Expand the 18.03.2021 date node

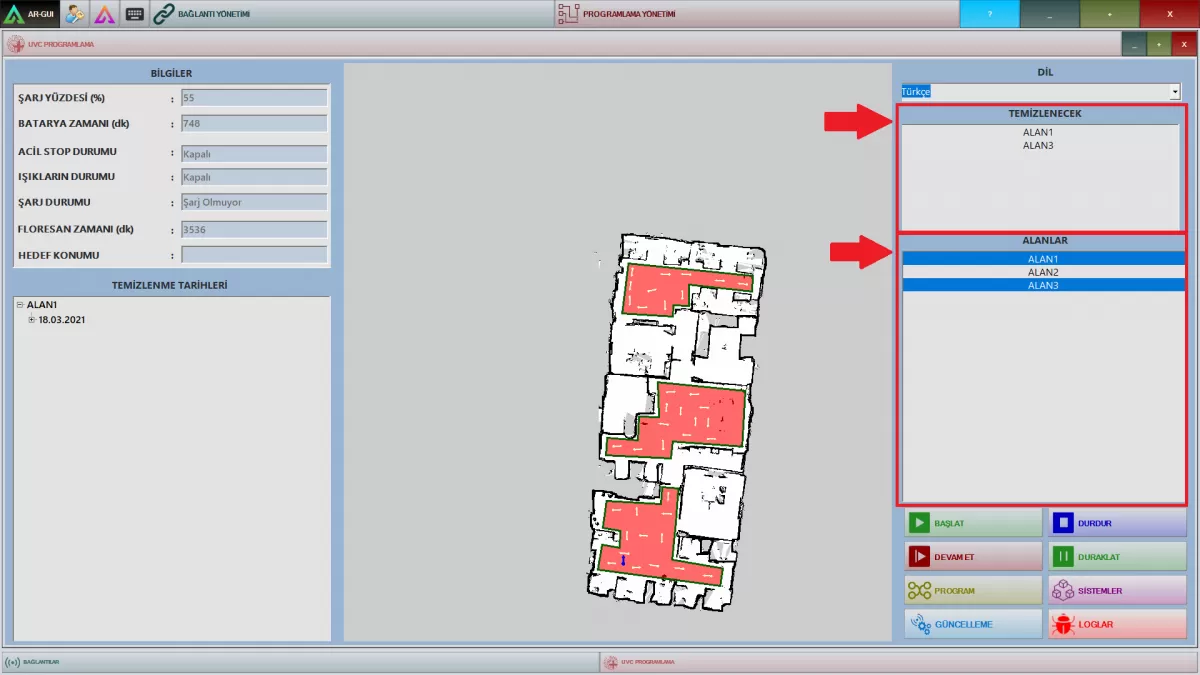pyautogui.click(x=31, y=320)
